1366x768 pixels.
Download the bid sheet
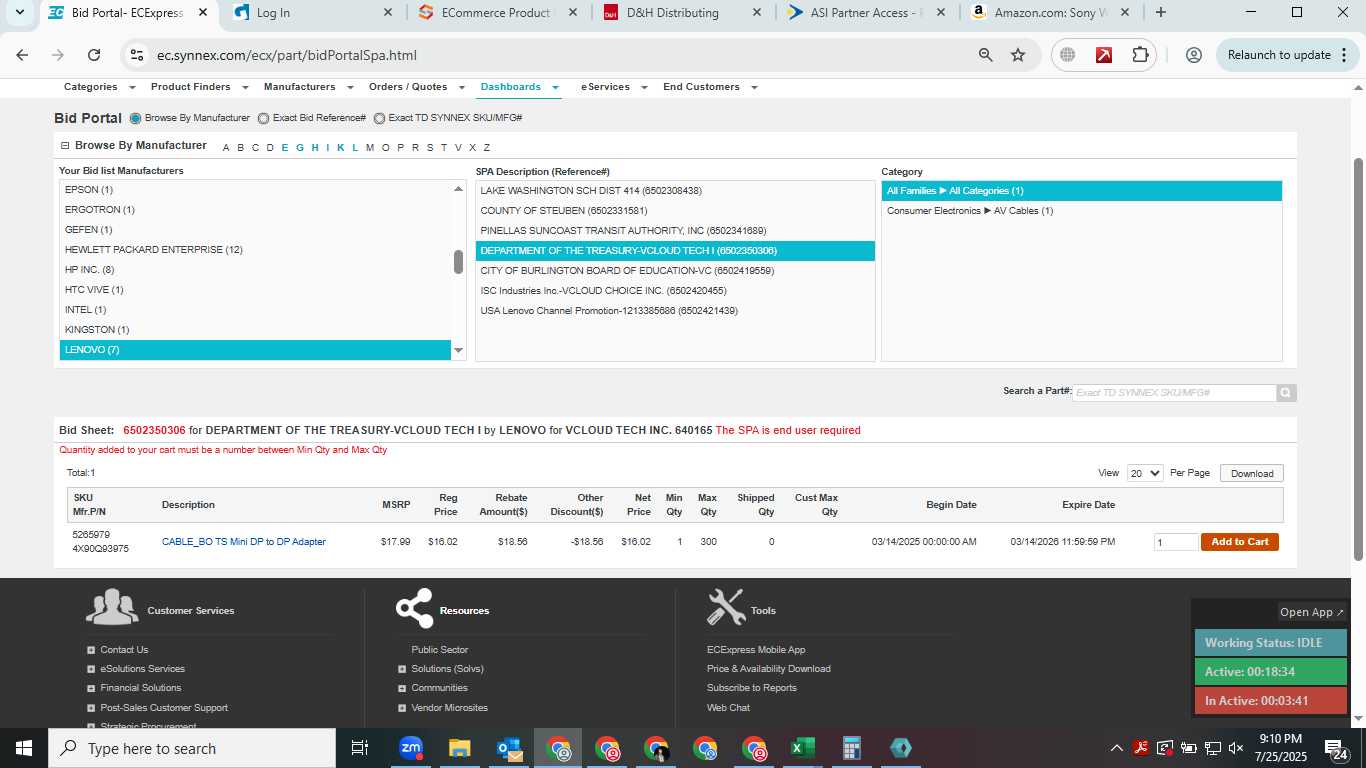tap(1252, 473)
